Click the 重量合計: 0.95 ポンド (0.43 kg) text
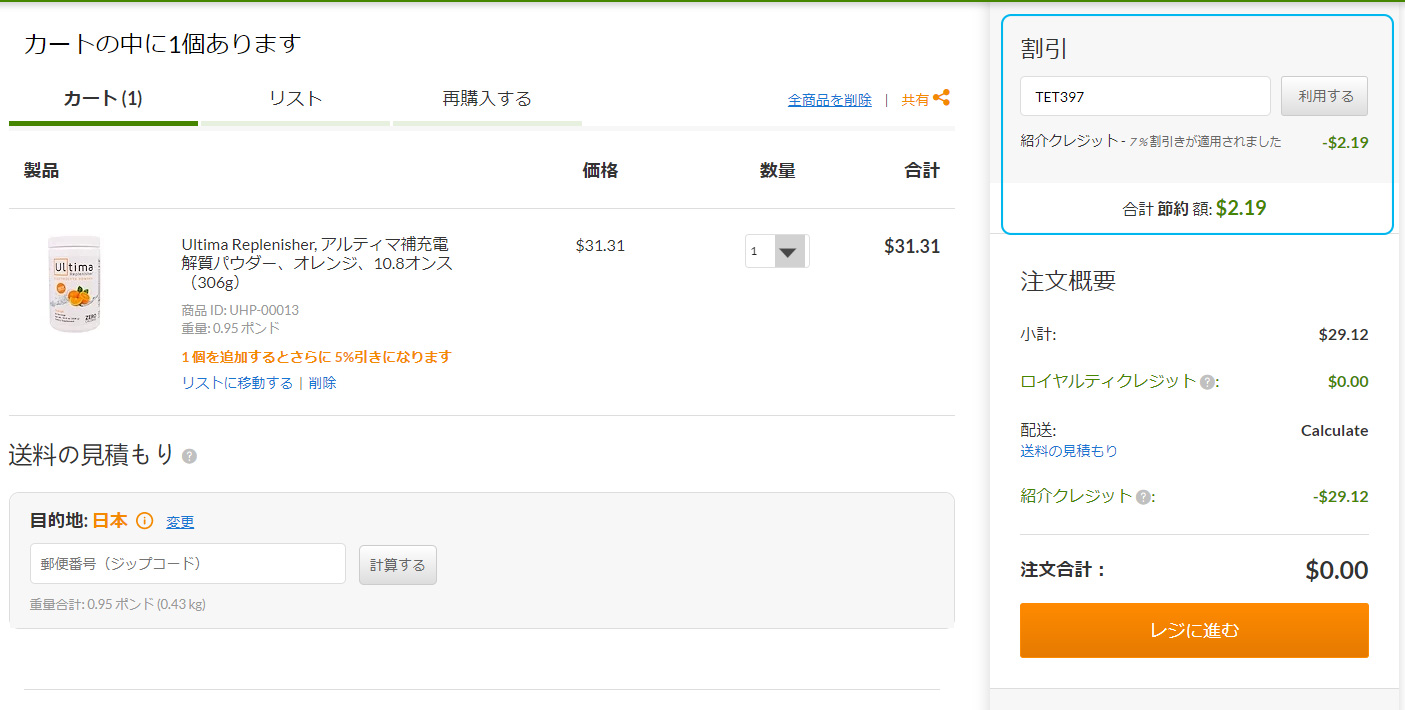This screenshot has height=710, width=1405. [x=118, y=604]
